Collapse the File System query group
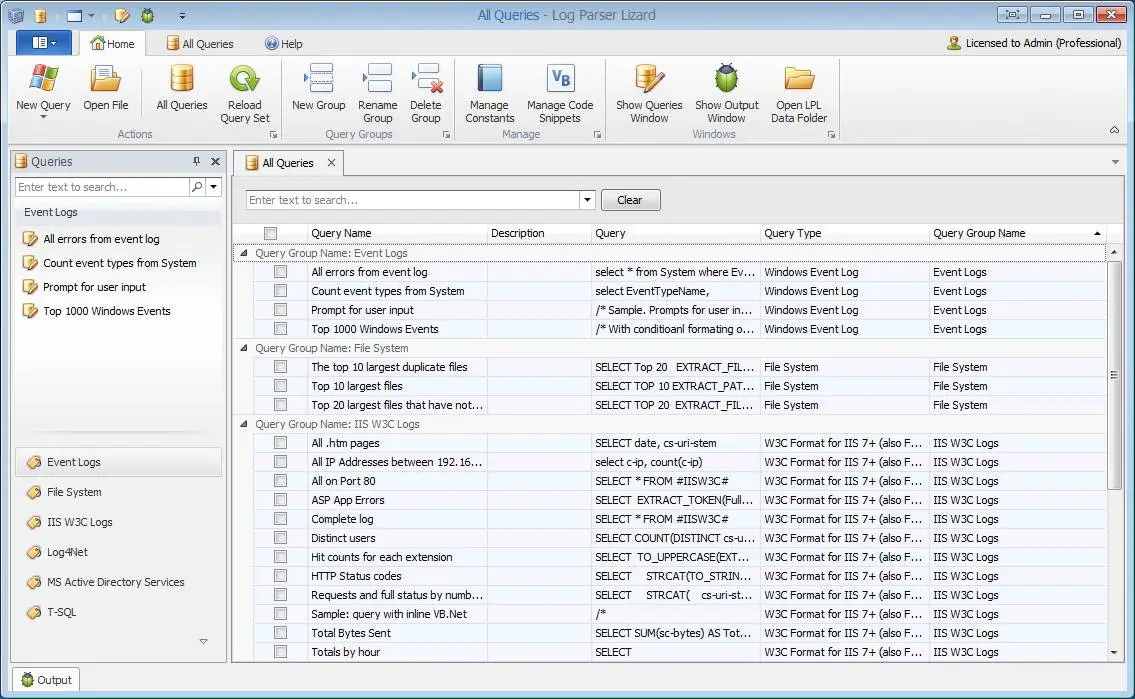1135x699 pixels. point(244,348)
